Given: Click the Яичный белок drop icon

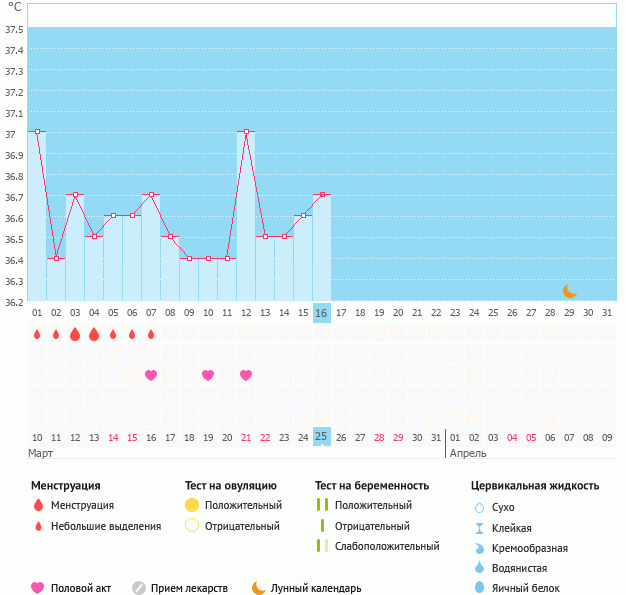Looking at the screenshot, I should pos(479,588).
